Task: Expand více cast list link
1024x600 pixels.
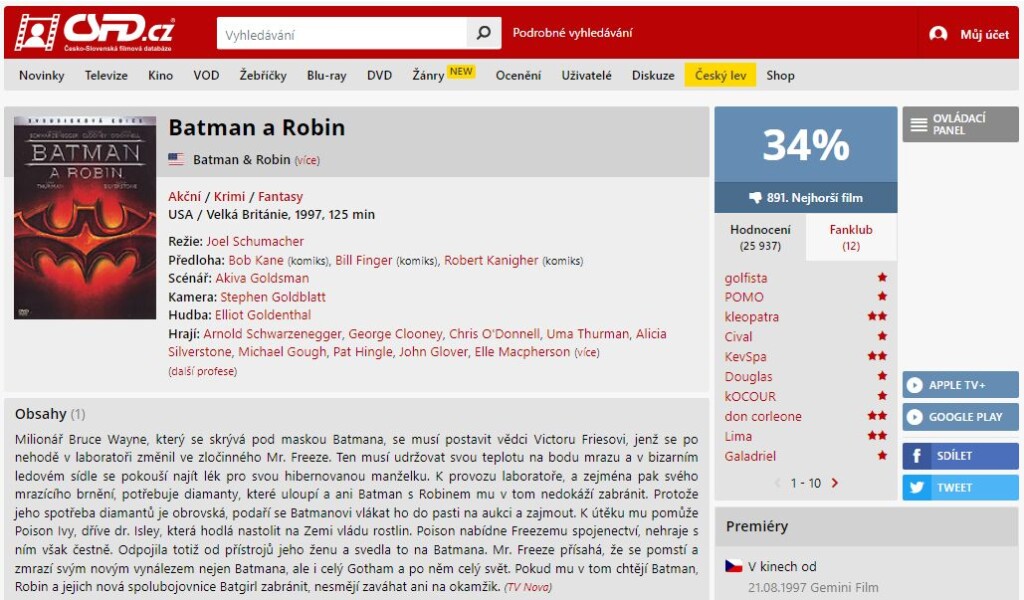Action: tap(586, 353)
